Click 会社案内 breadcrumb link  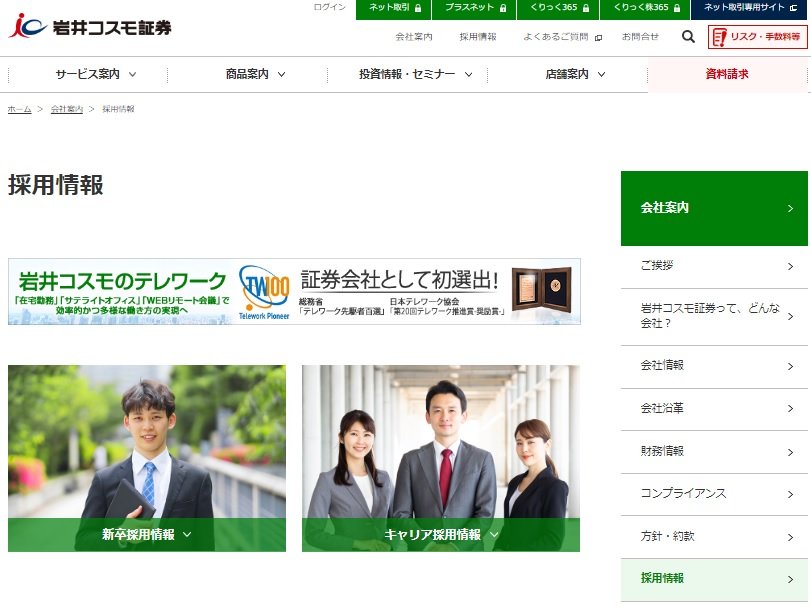coord(67,109)
